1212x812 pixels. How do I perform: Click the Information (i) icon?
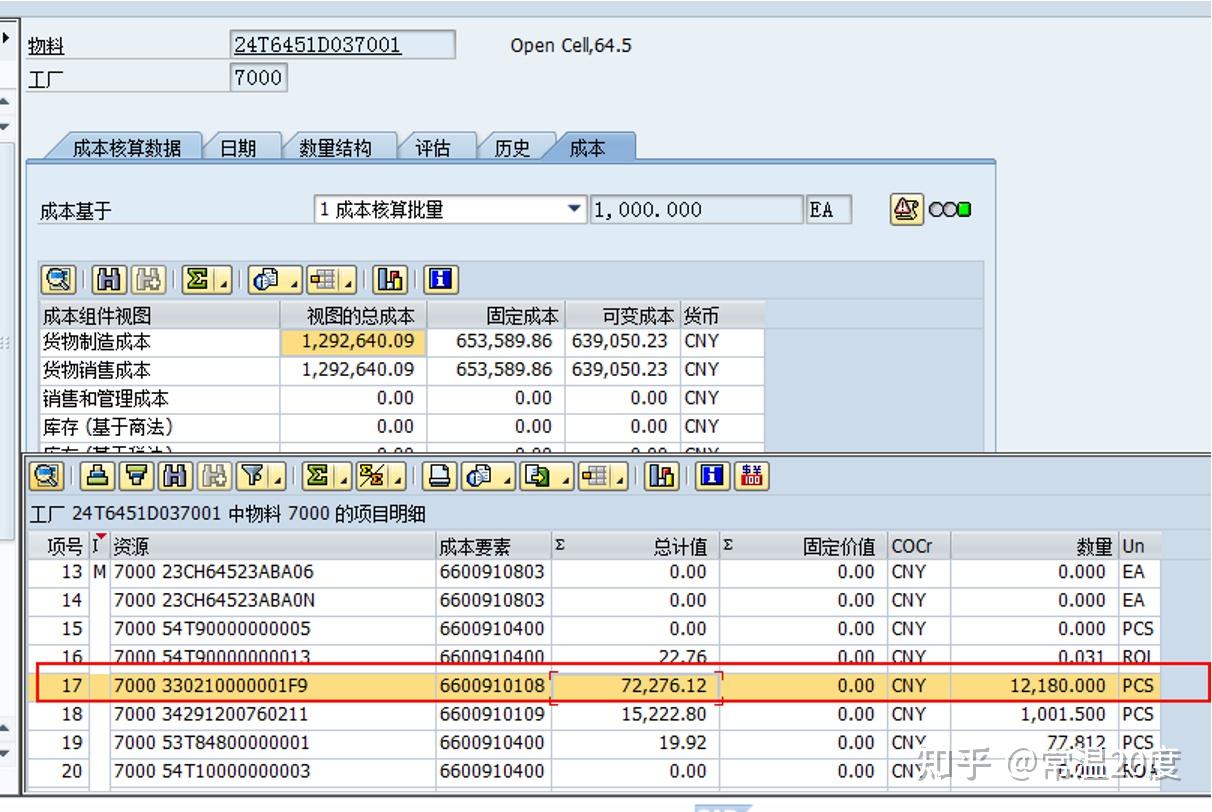click(x=710, y=477)
